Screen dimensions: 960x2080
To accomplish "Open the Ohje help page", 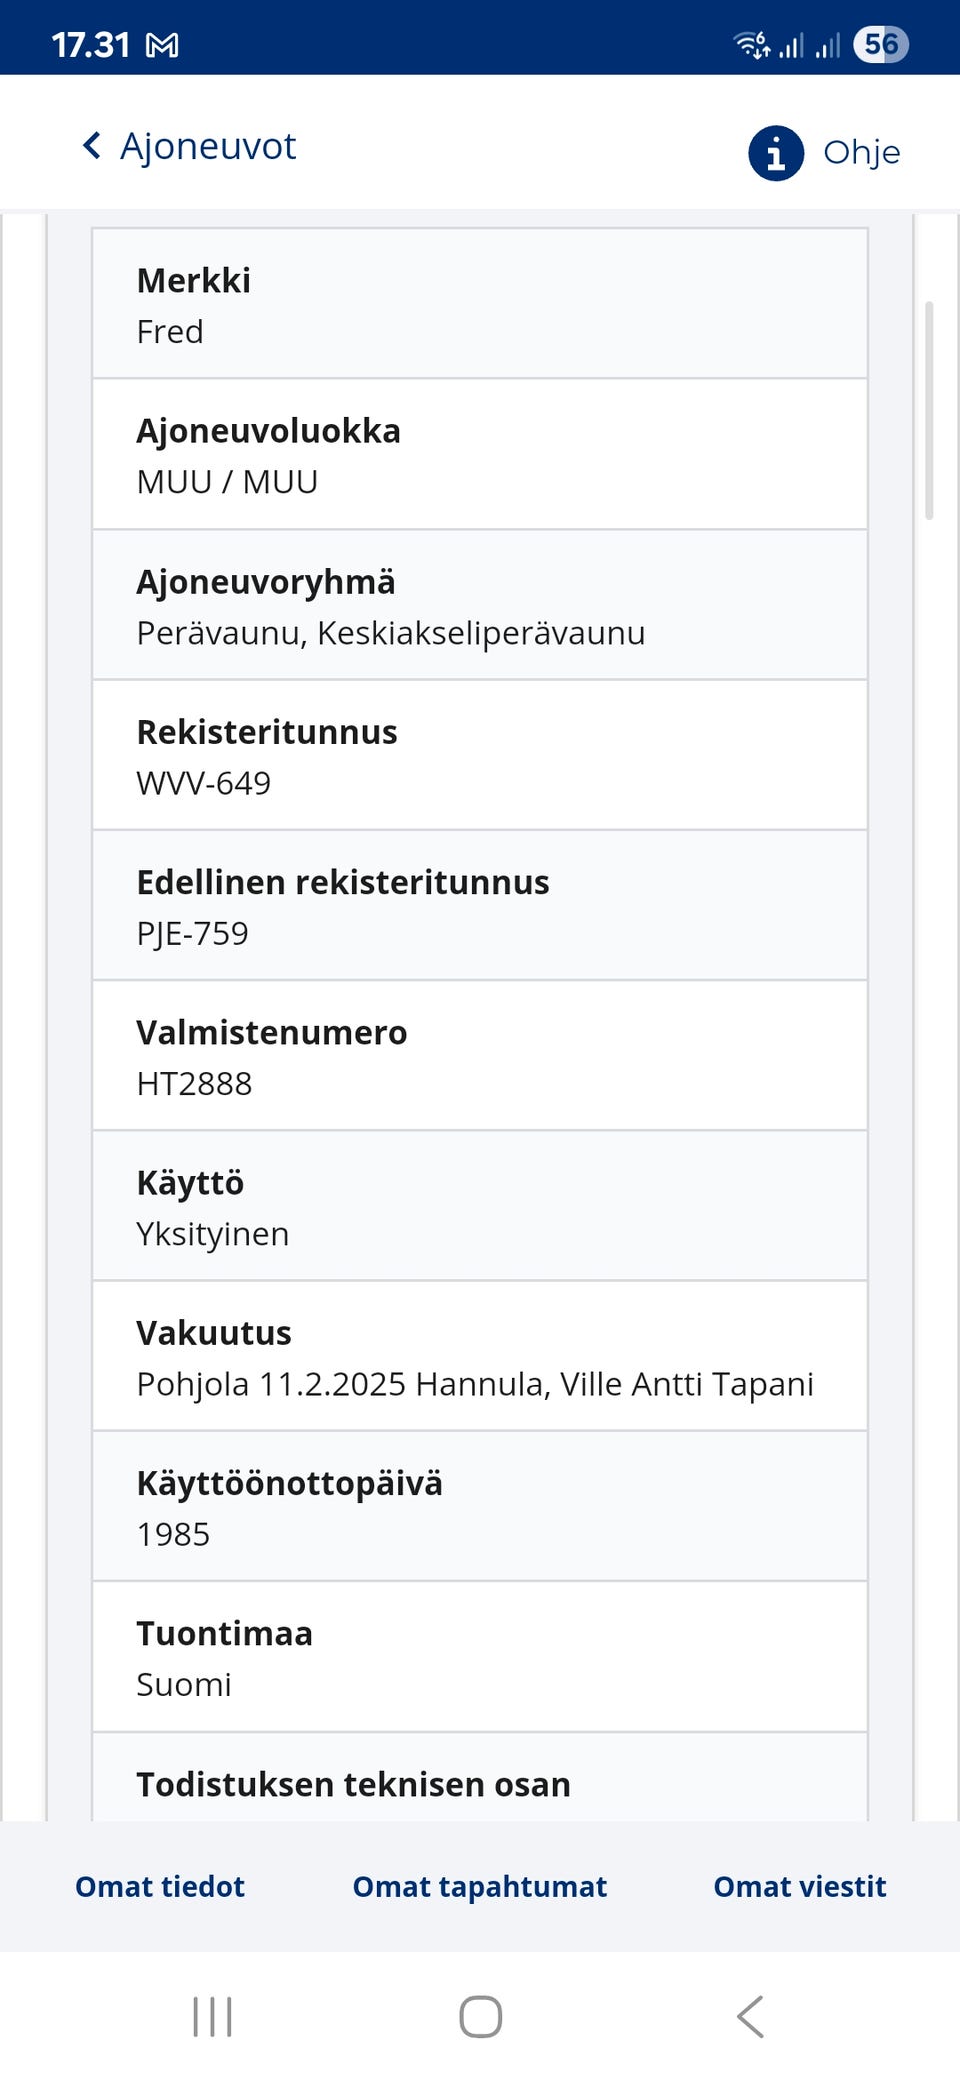I will pyautogui.click(x=861, y=152).
